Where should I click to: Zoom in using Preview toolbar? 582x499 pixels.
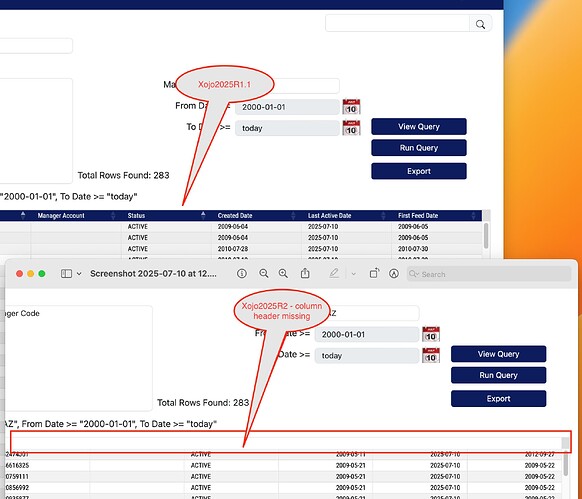click(x=283, y=274)
